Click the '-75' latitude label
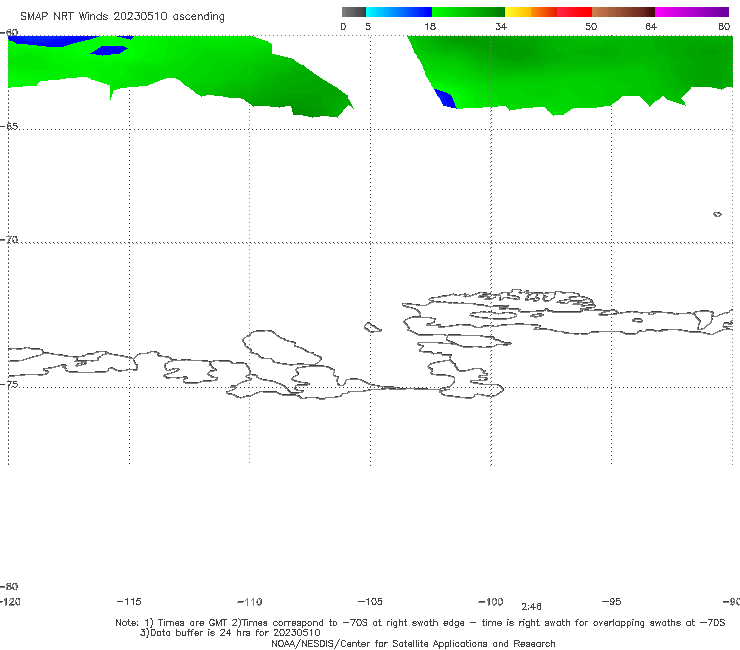This screenshot has height=650, width=740. click(x=9, y=384)
